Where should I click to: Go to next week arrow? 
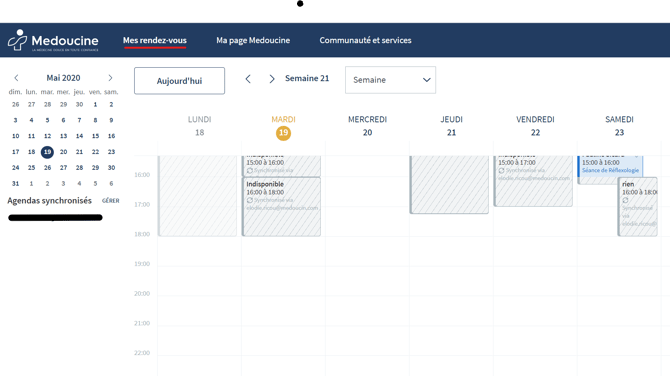tap(272, 79)
